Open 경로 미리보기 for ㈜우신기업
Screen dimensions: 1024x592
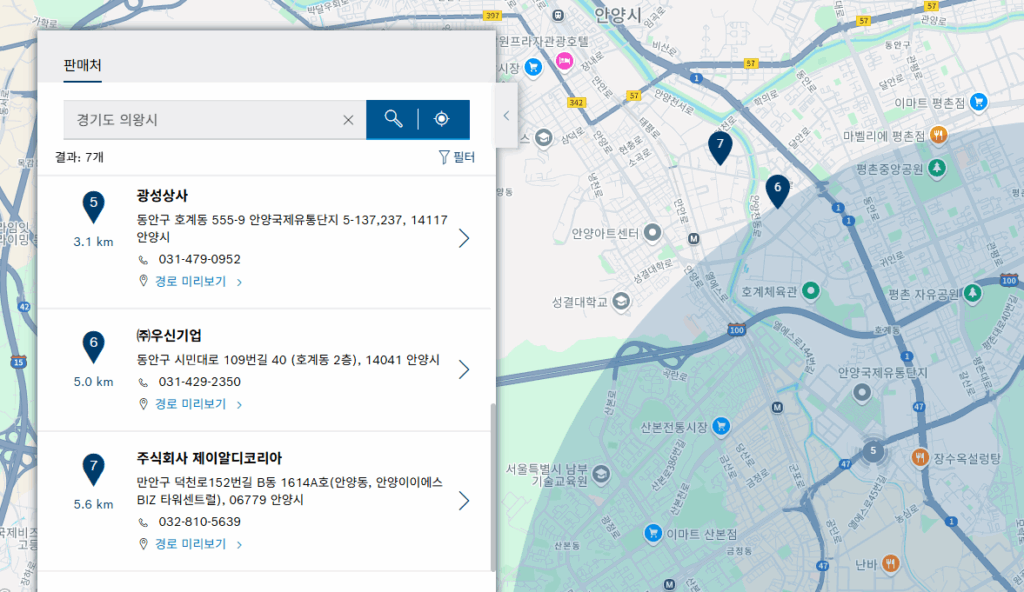[190, 404]
